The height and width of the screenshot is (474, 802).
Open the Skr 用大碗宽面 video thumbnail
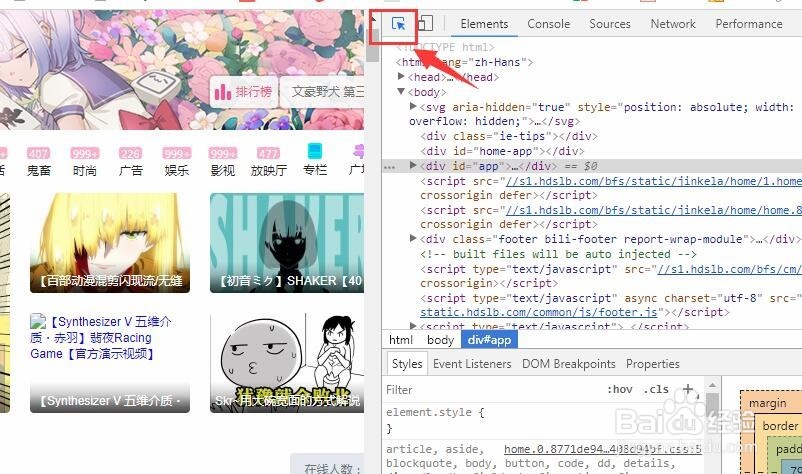coord(287,363)
